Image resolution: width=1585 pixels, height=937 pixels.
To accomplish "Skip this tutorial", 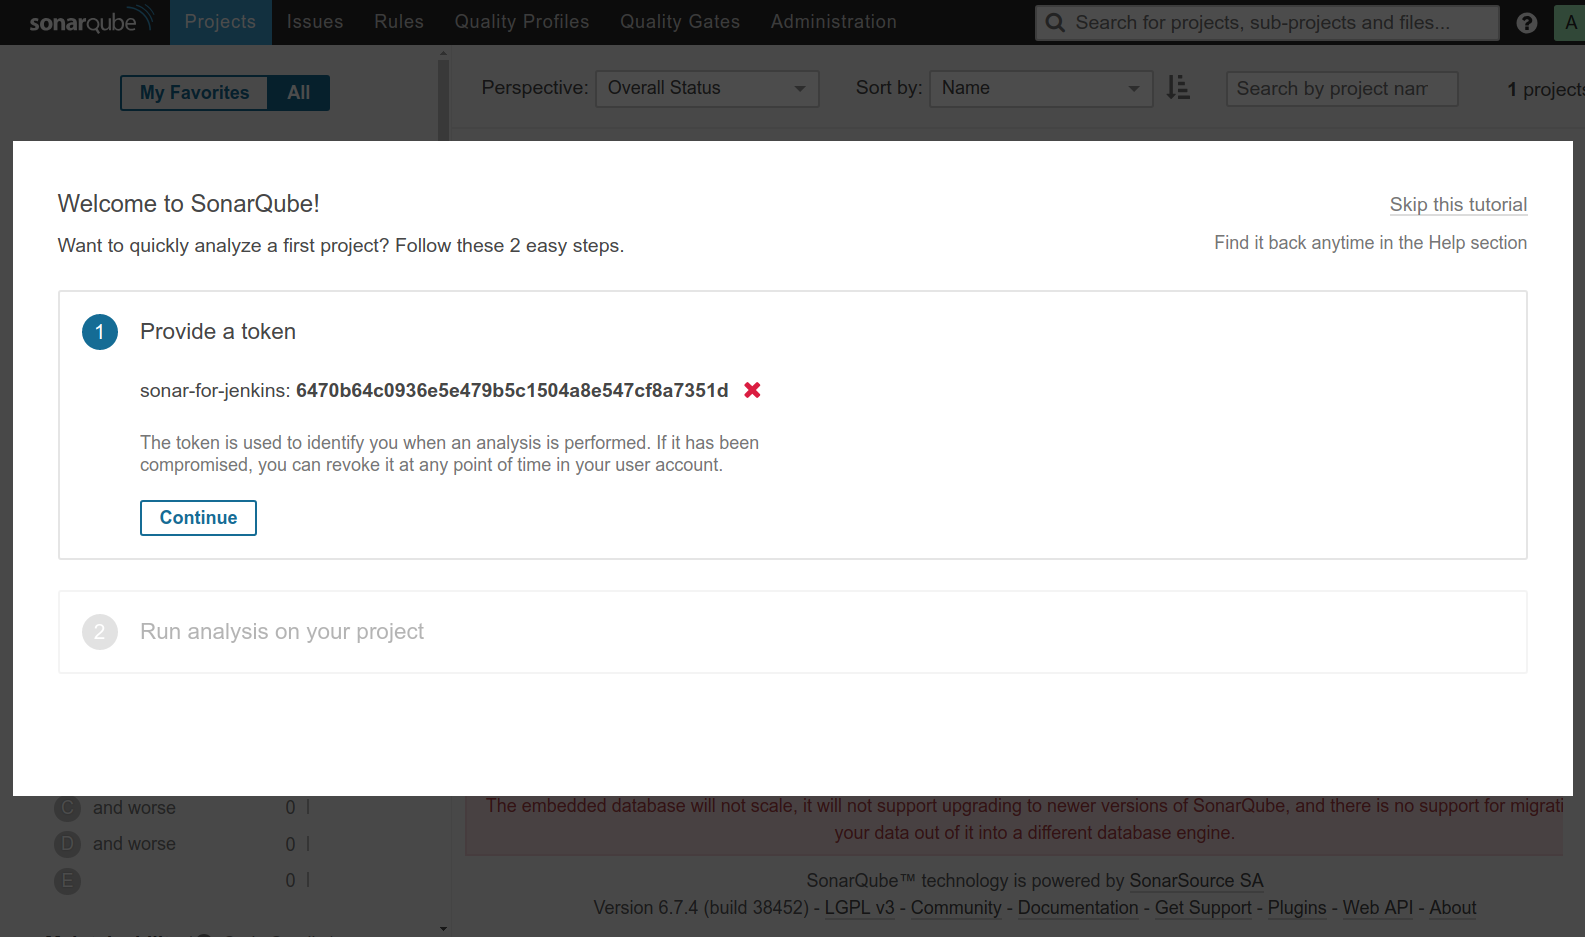I will point(1458,205).
